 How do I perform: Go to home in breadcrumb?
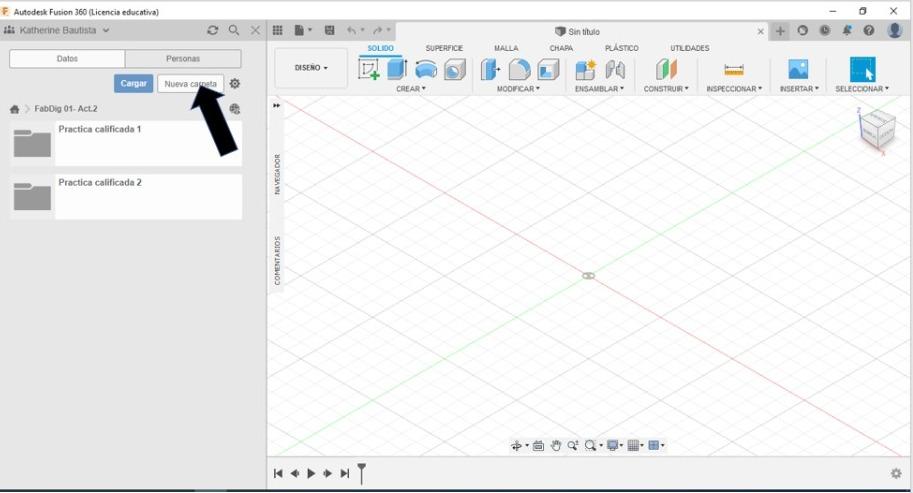[x=15, y=109]
